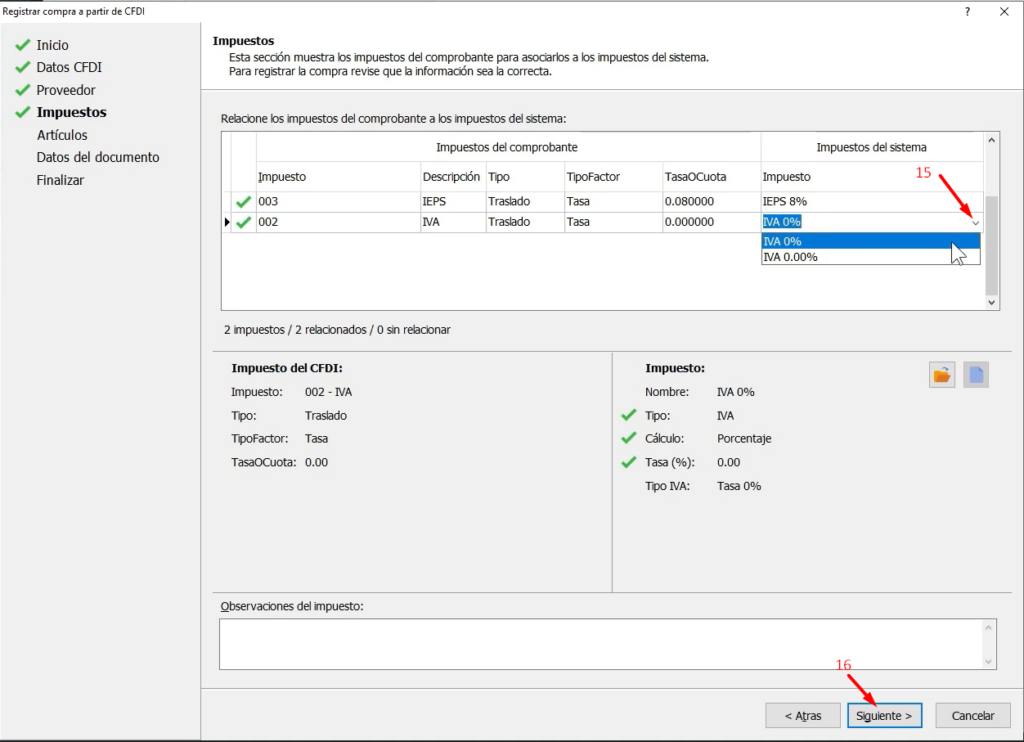Viewport: 1024px width, 742px height.
Task: Click the Atras button to go back
Action: point(802,716)
